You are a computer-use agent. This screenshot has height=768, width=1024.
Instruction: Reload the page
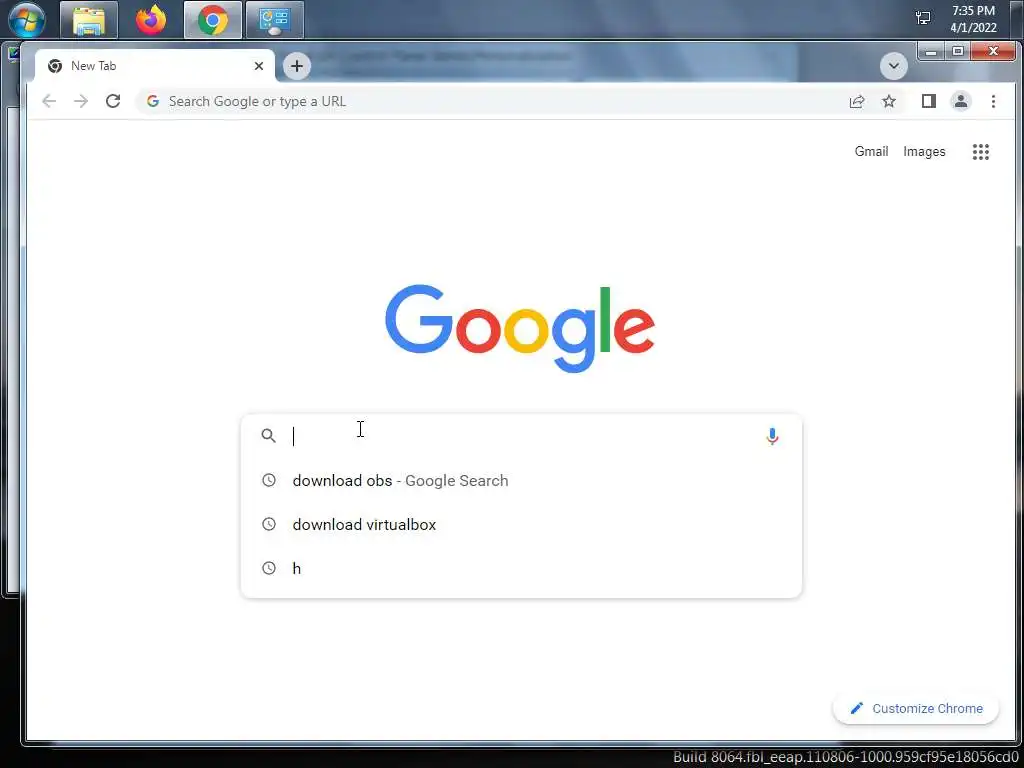pos(113,101)
